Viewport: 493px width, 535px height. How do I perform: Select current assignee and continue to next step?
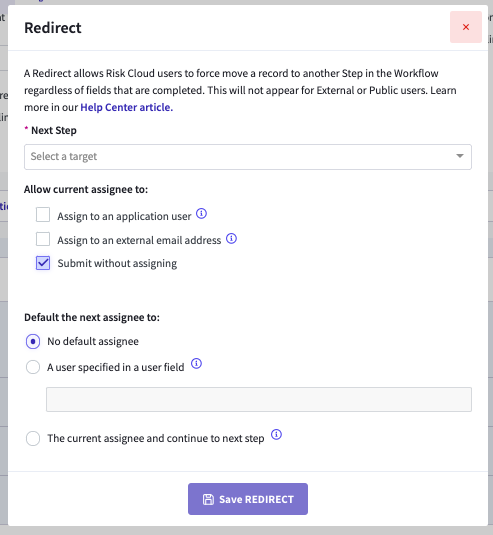click(33, 438)
